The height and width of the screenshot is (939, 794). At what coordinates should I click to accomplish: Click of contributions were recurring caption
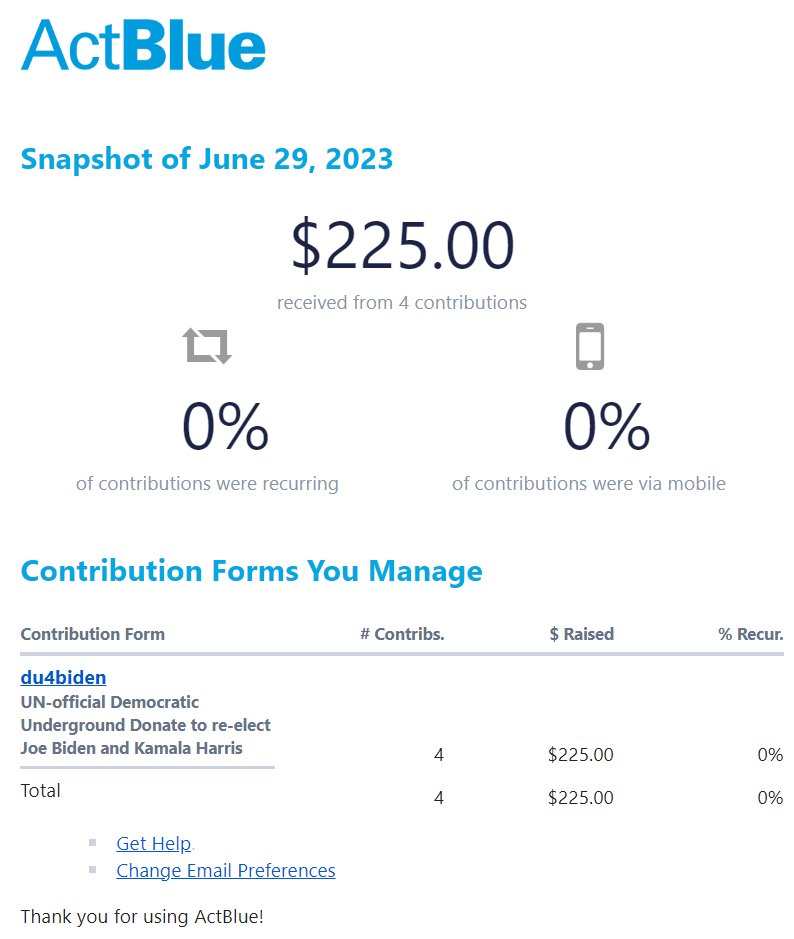tap(207, 483)
